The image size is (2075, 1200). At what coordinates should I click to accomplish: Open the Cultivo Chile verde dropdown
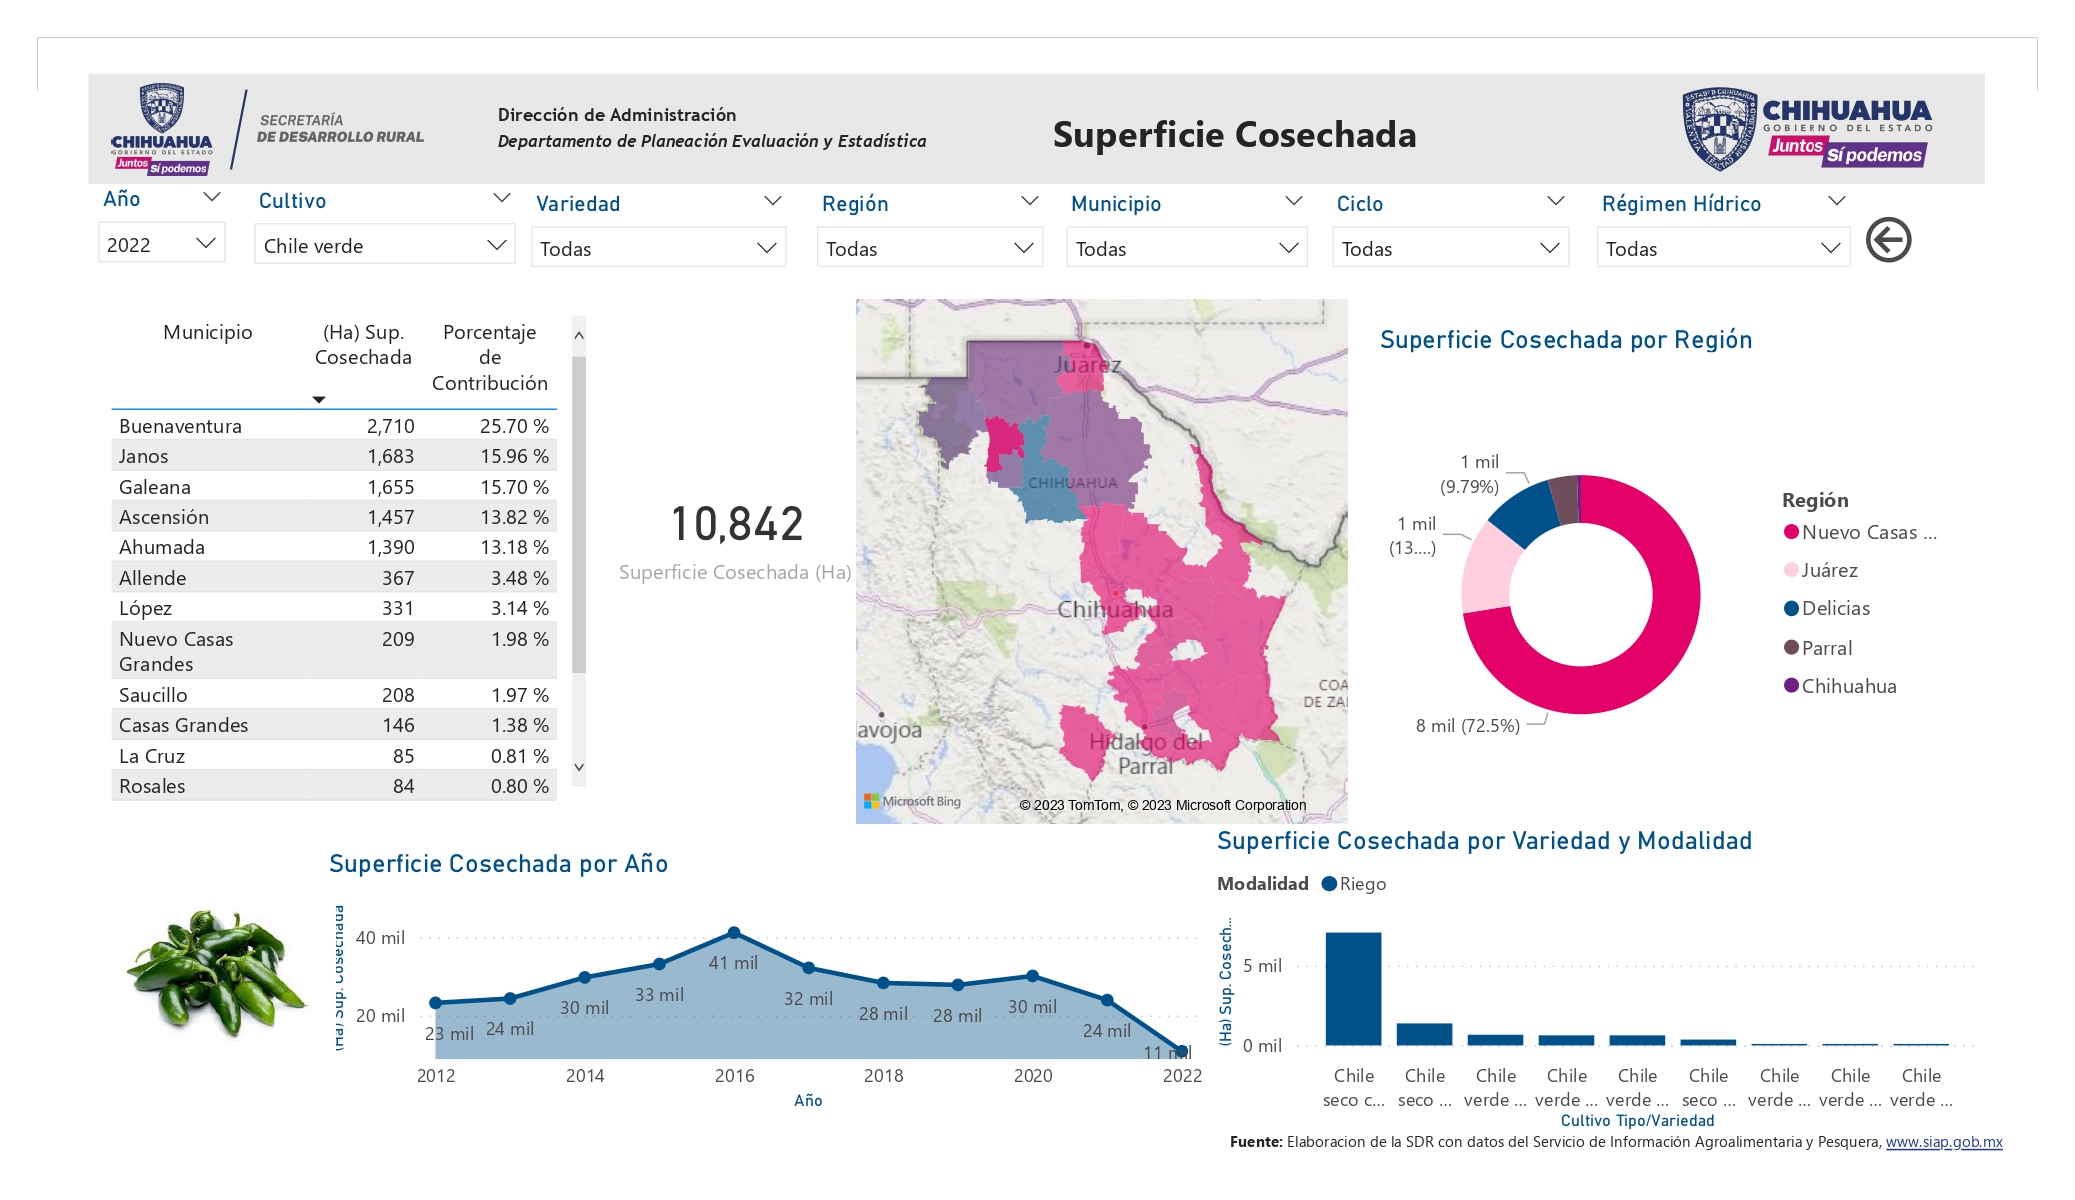[x=385, y=245]
